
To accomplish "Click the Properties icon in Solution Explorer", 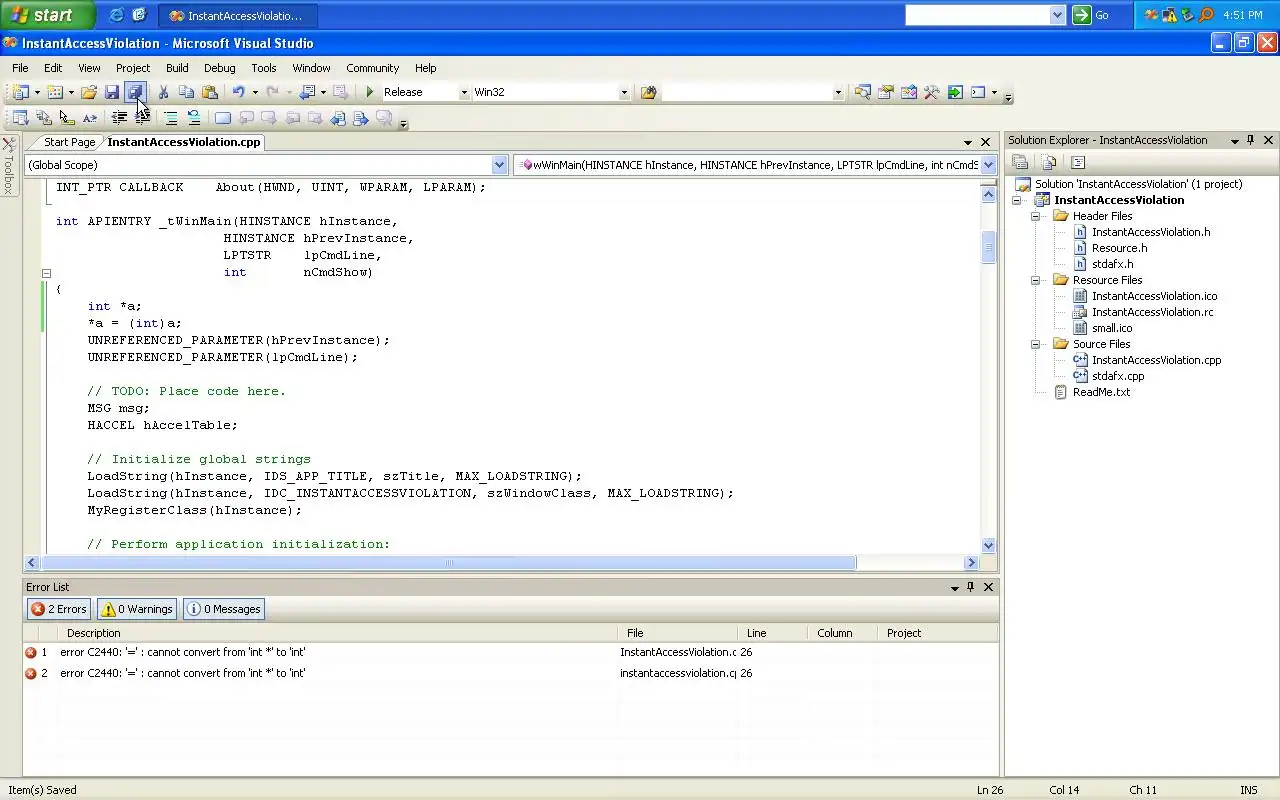I will click(x=1020, y=162).
